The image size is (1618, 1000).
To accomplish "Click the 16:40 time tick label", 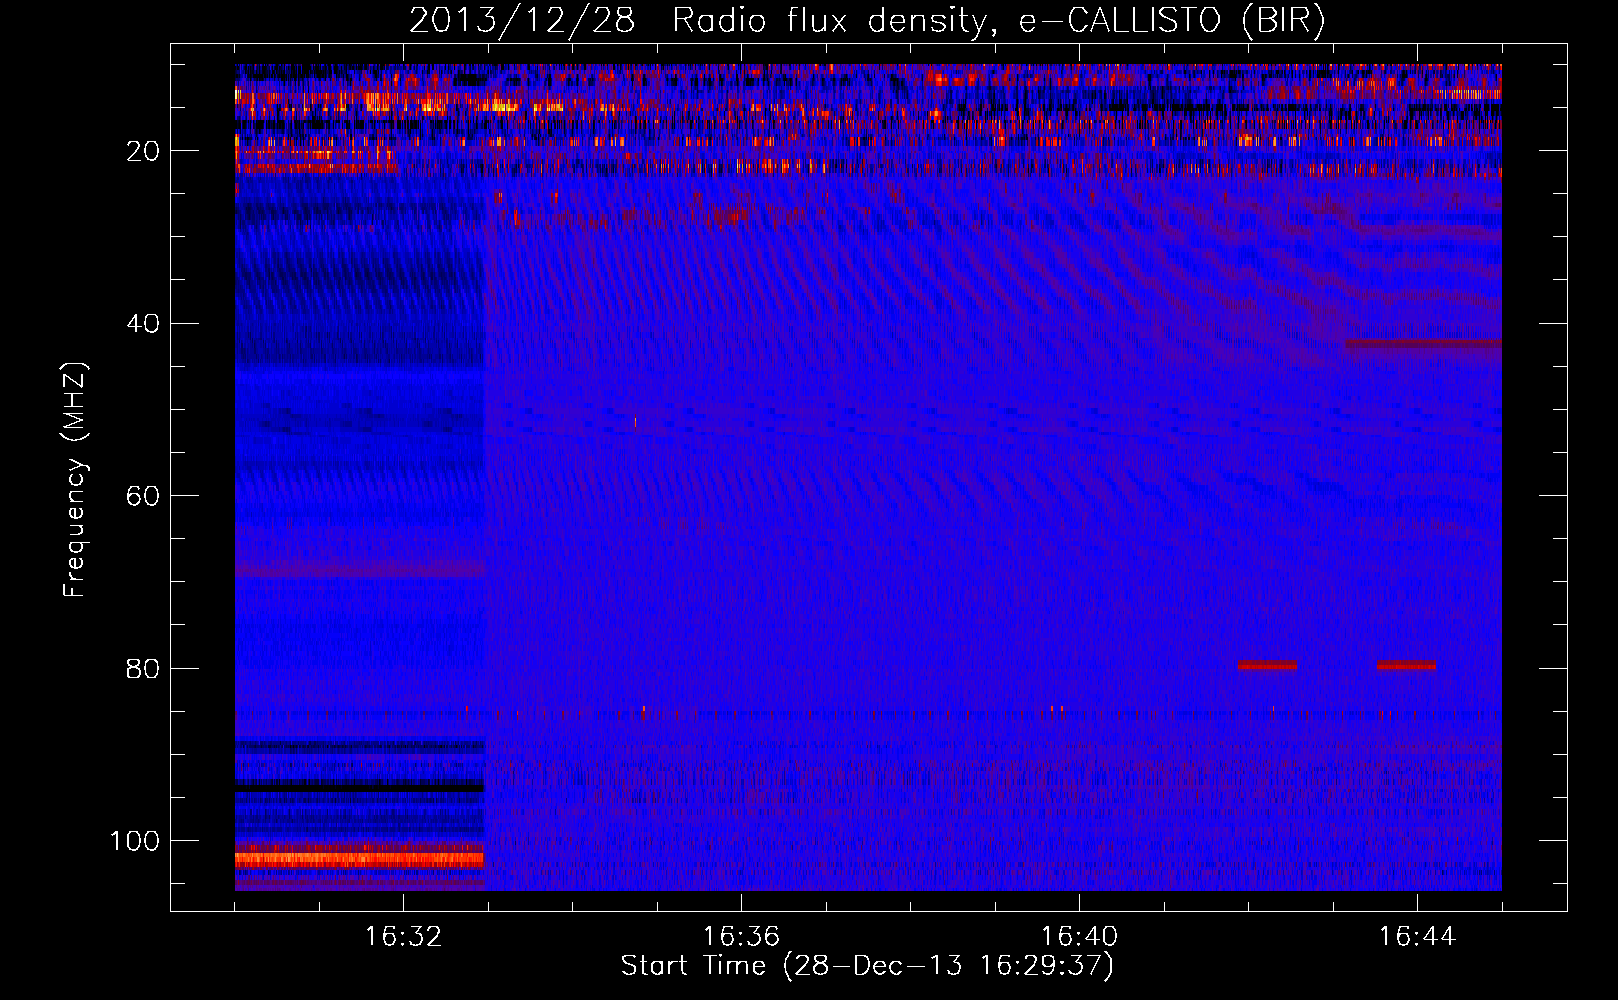I will (1079, 937).
